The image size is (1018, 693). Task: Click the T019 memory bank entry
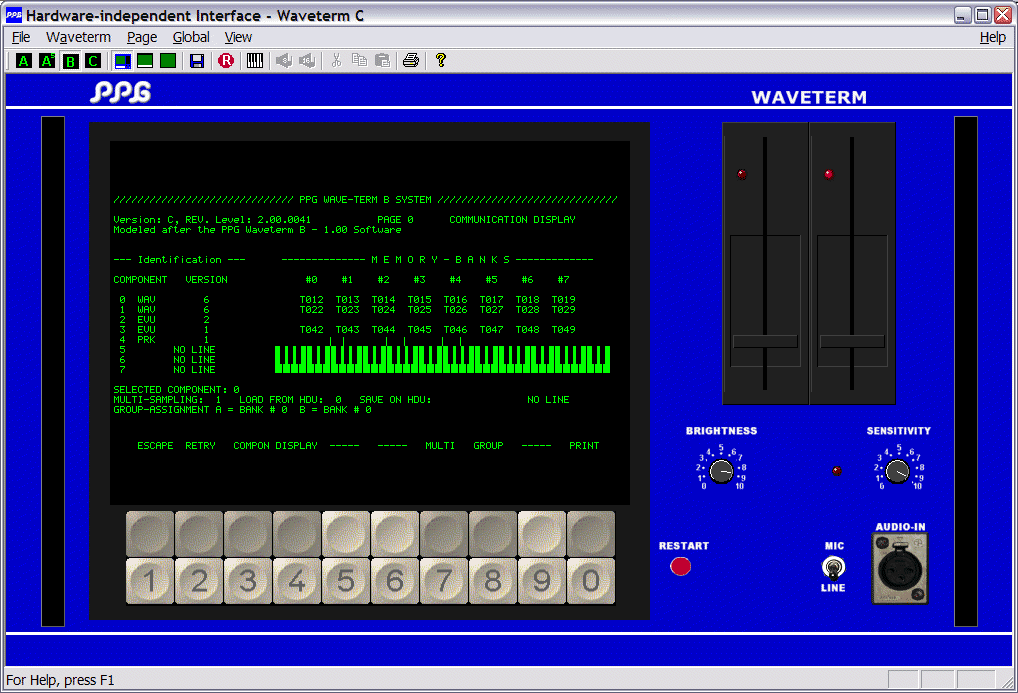(x=564, y=299)
